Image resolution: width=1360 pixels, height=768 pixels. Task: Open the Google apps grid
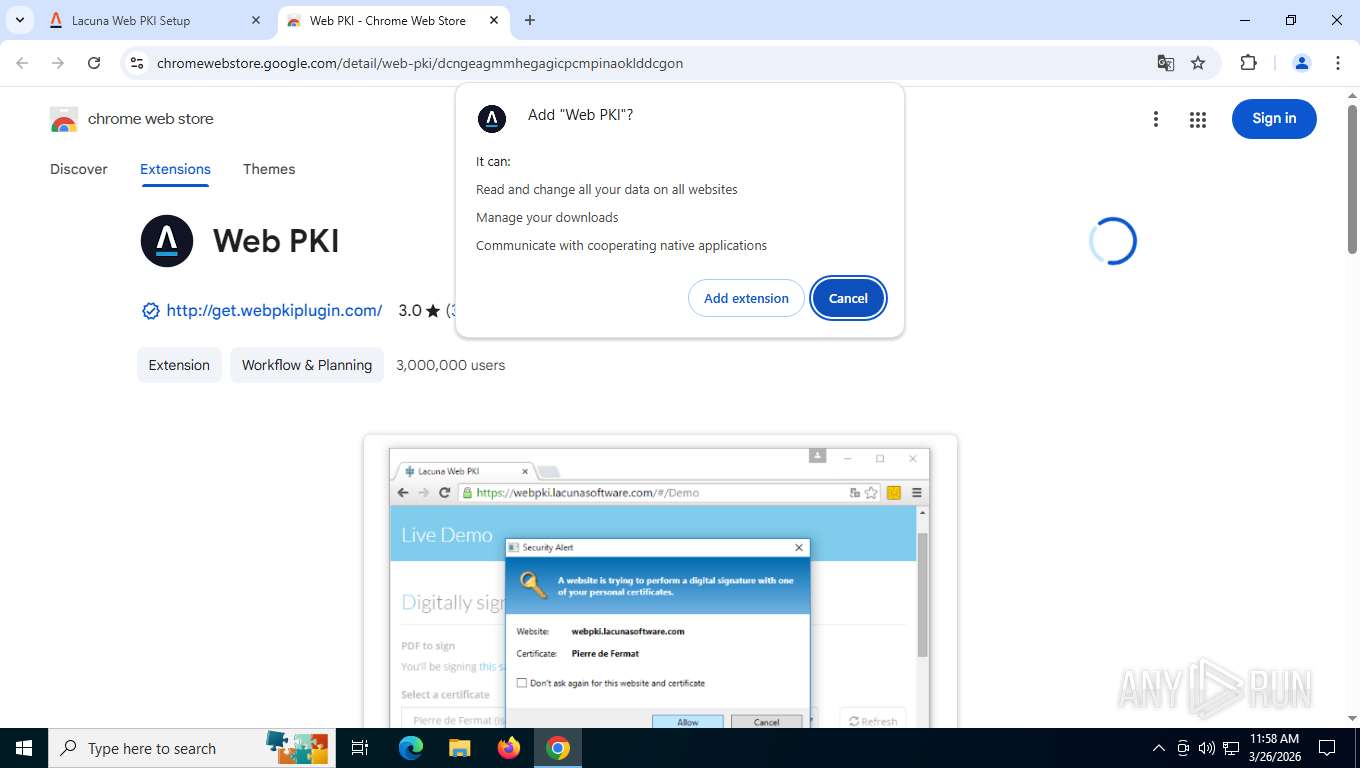pos(1198,119)
